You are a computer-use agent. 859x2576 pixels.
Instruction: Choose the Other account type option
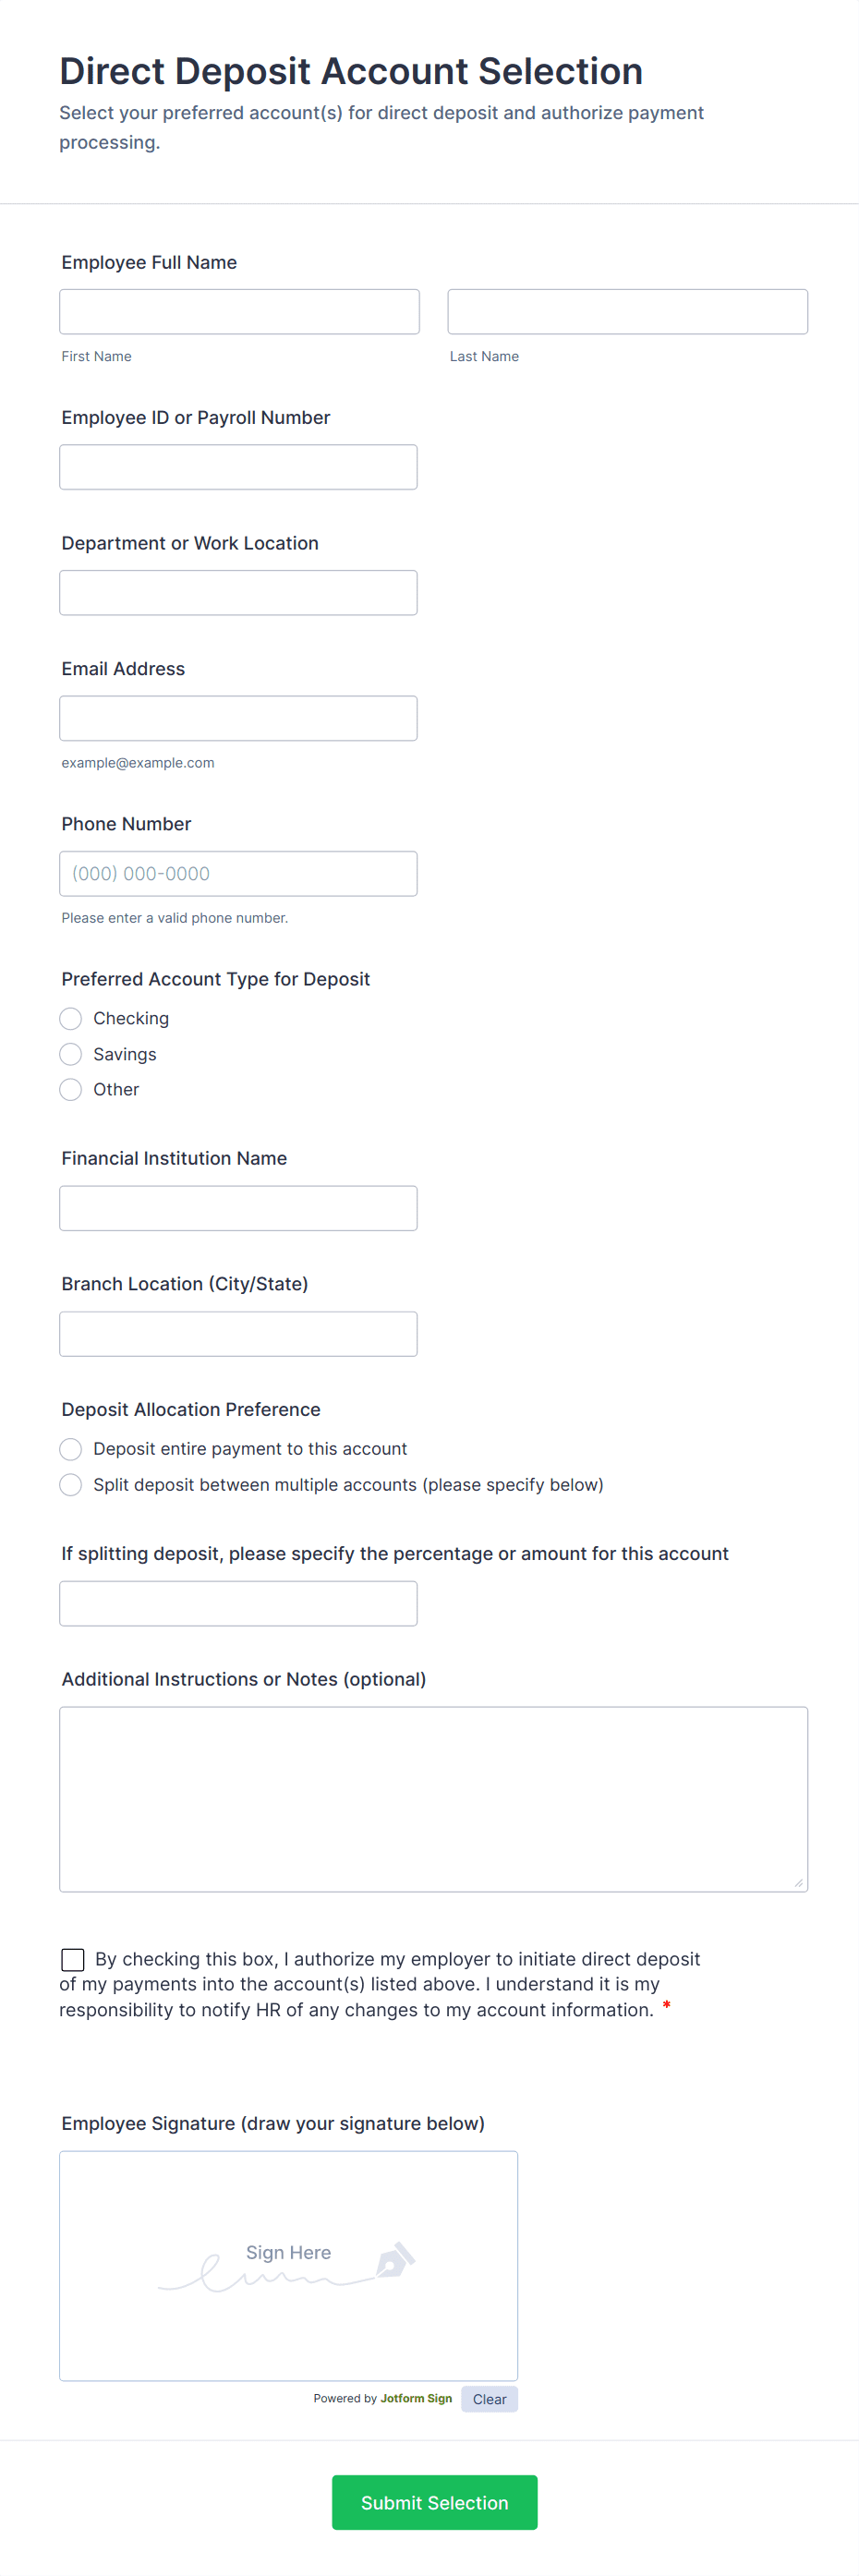click(70, 1089)
